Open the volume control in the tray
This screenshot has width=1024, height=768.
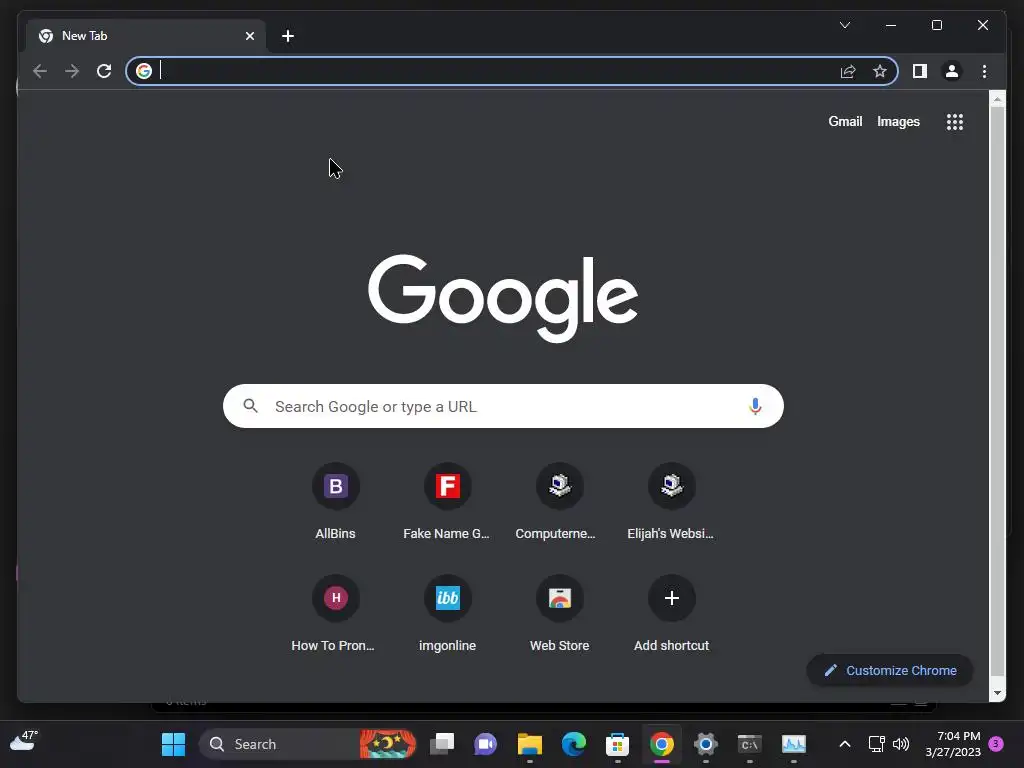click(901, 744)
